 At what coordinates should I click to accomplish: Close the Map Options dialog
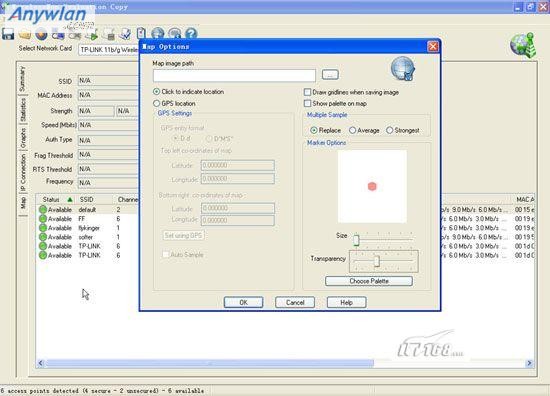coord(433,46)
